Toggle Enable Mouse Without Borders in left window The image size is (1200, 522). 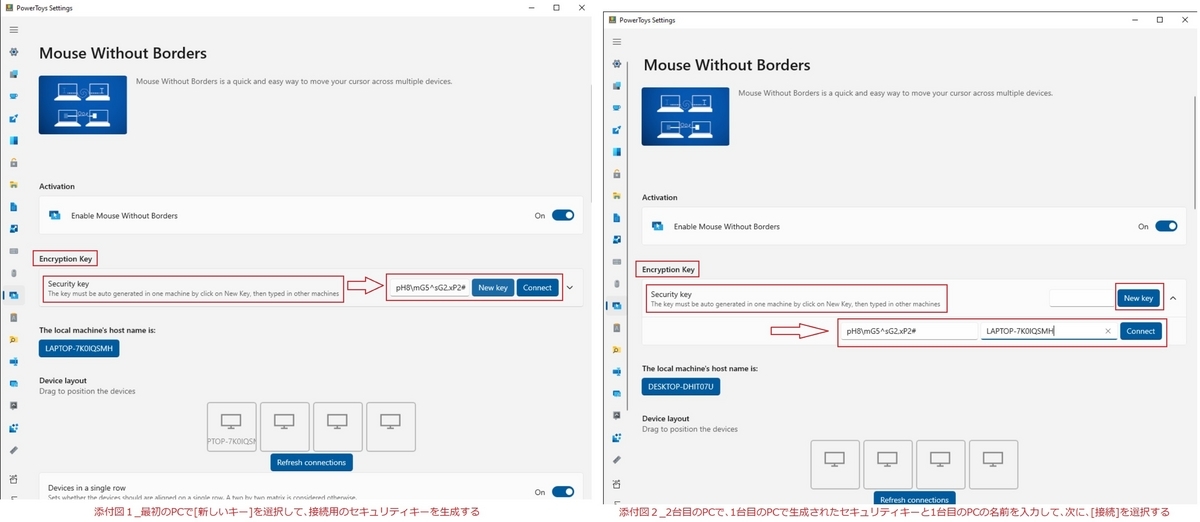[563, 214]
